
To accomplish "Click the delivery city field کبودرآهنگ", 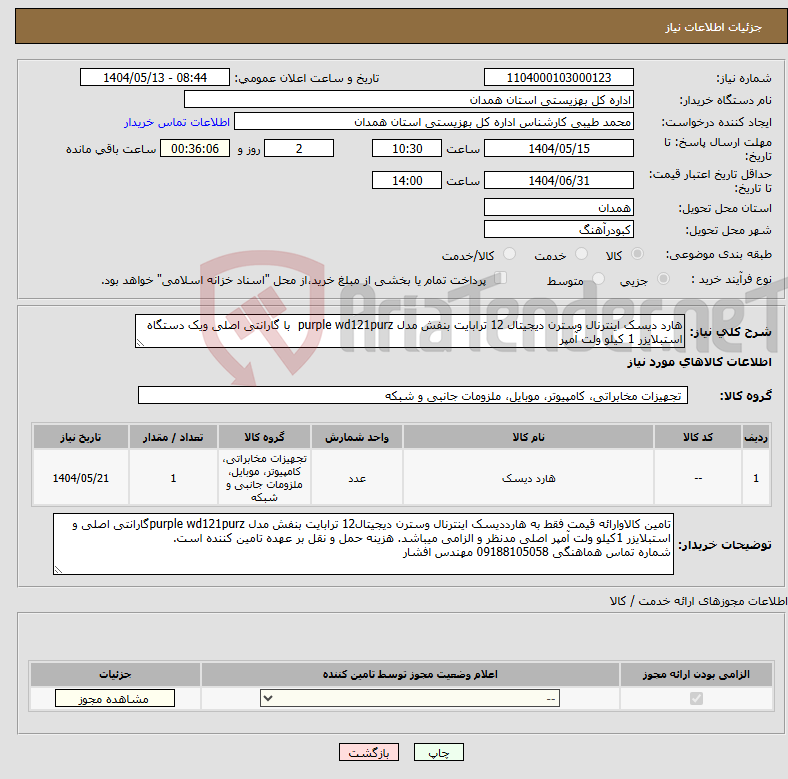I will 558,229.
